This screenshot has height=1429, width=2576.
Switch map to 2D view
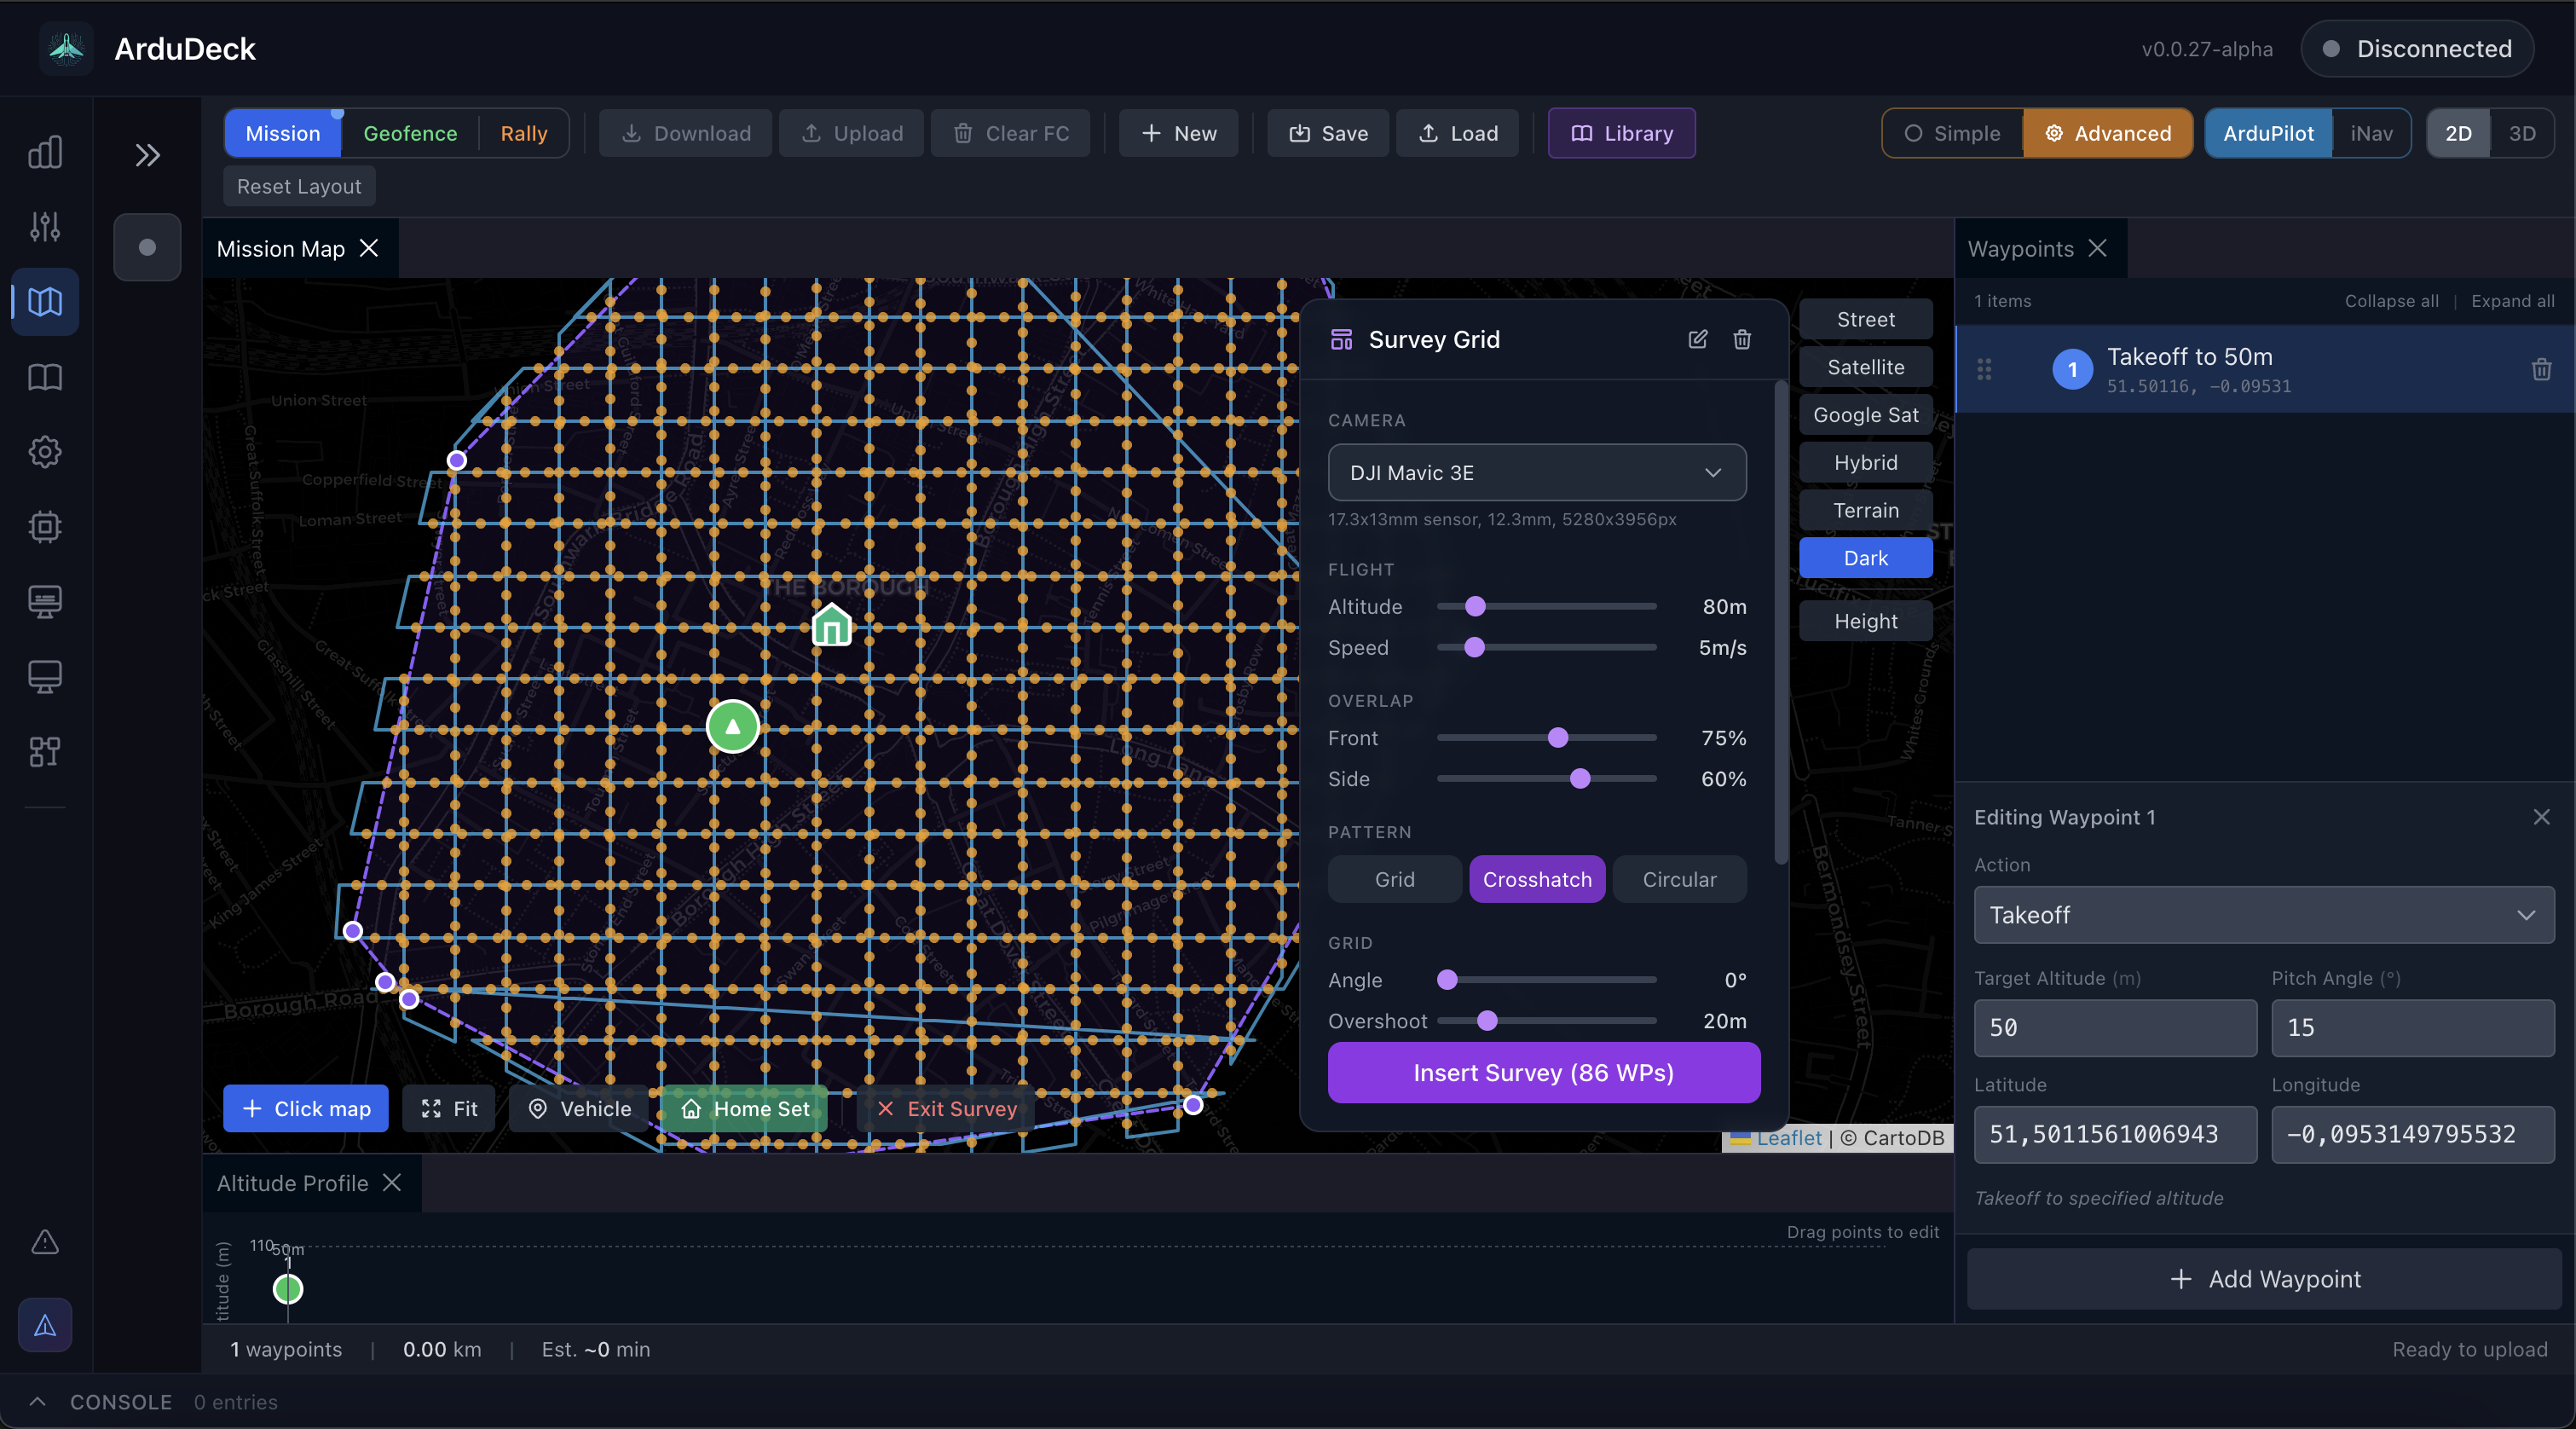[2458, 133]
